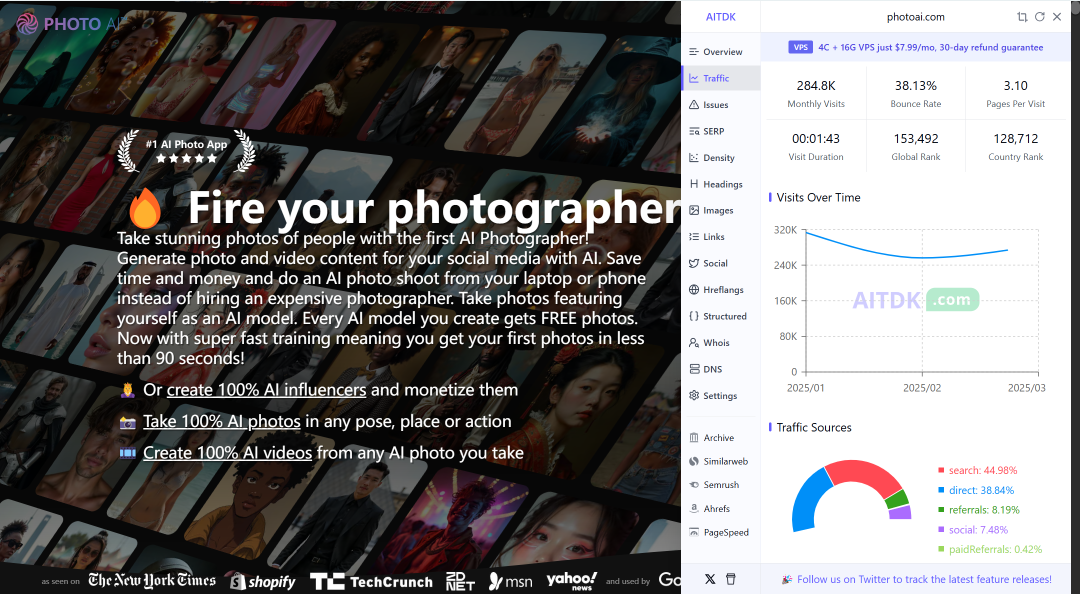
Task: Click the 3.10 Pages Per Visit value
Action: pos(1015,85)
